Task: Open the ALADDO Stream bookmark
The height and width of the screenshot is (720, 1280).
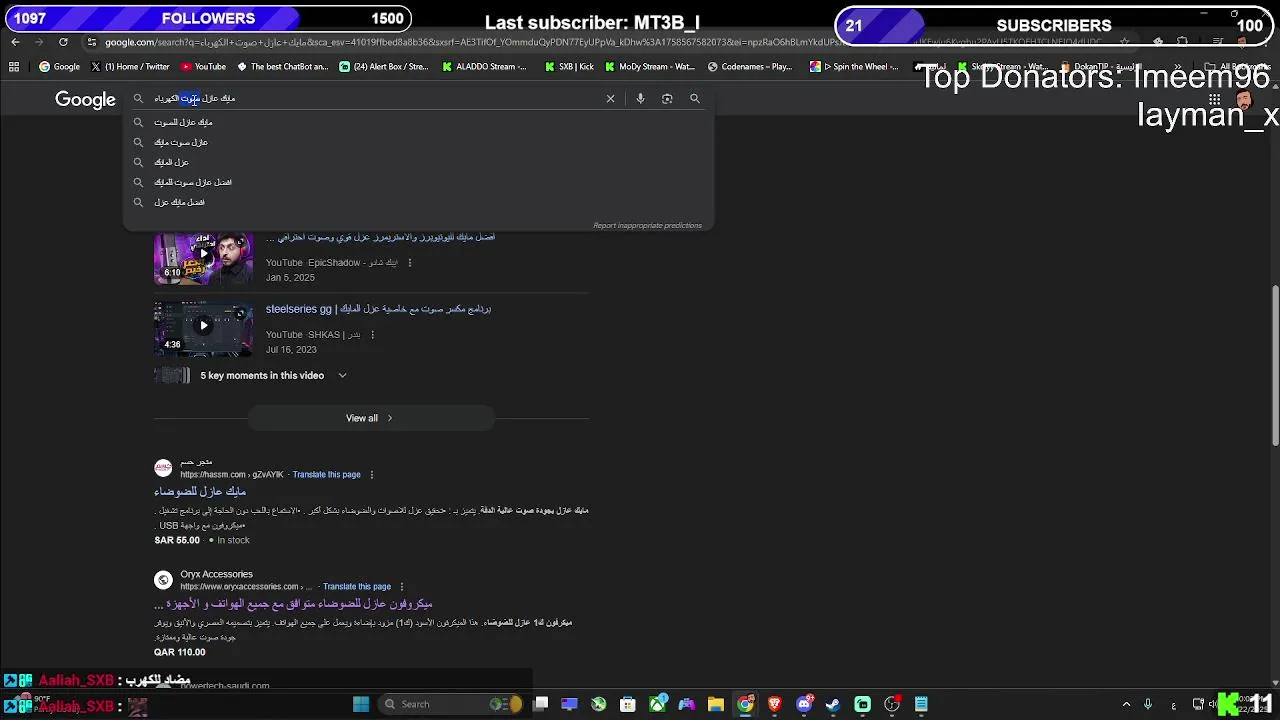Action: (x=484, y=67)
